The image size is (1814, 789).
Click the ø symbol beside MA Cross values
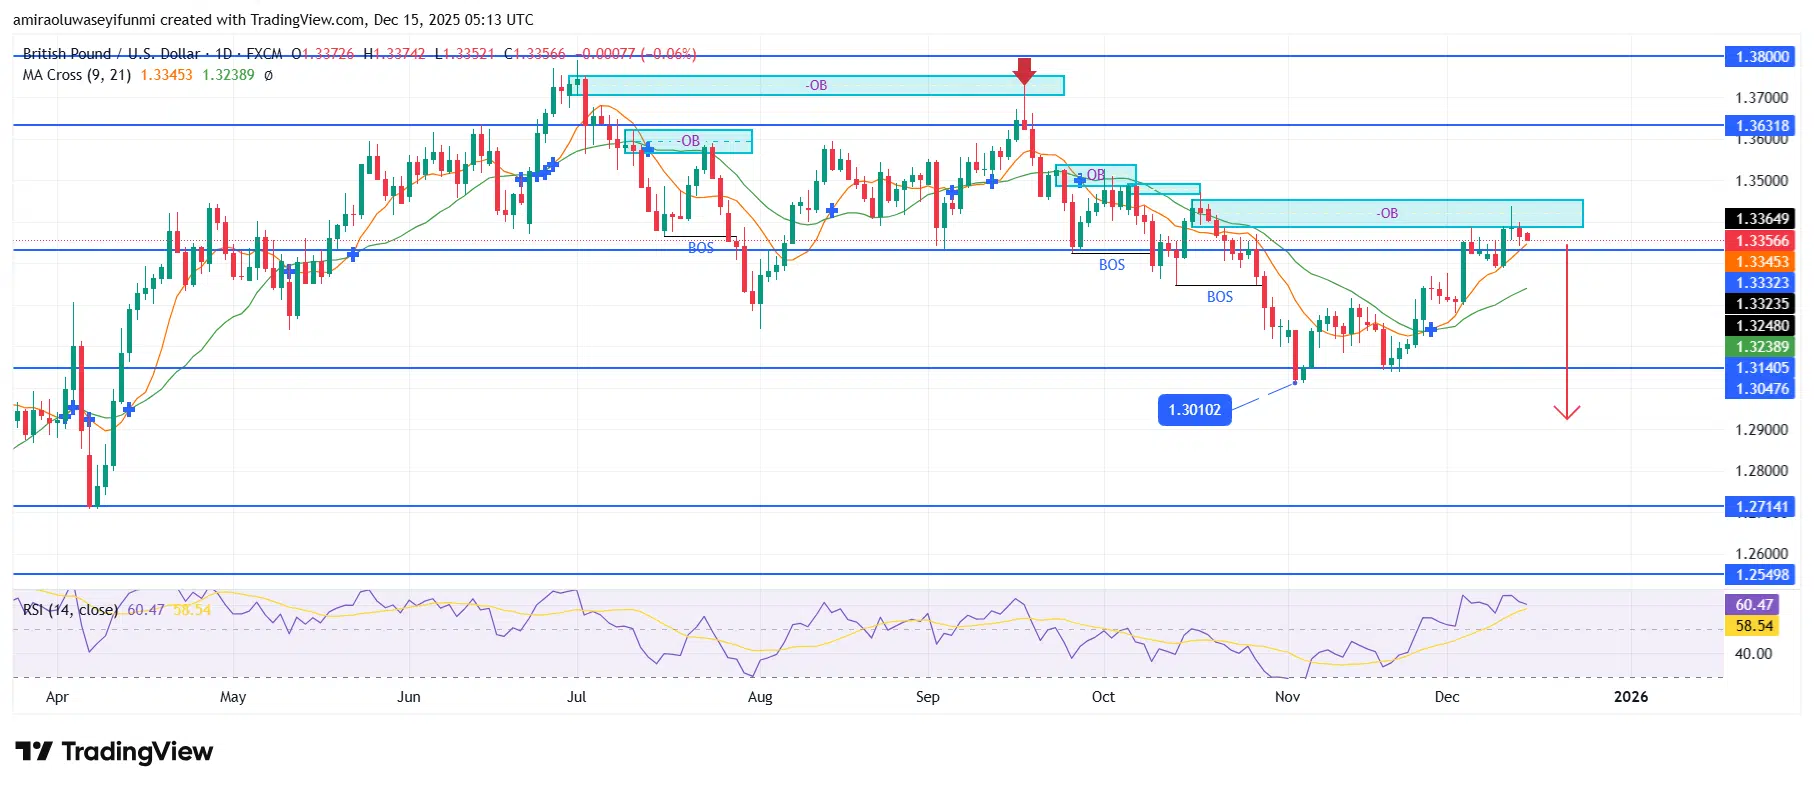(268, 75)
